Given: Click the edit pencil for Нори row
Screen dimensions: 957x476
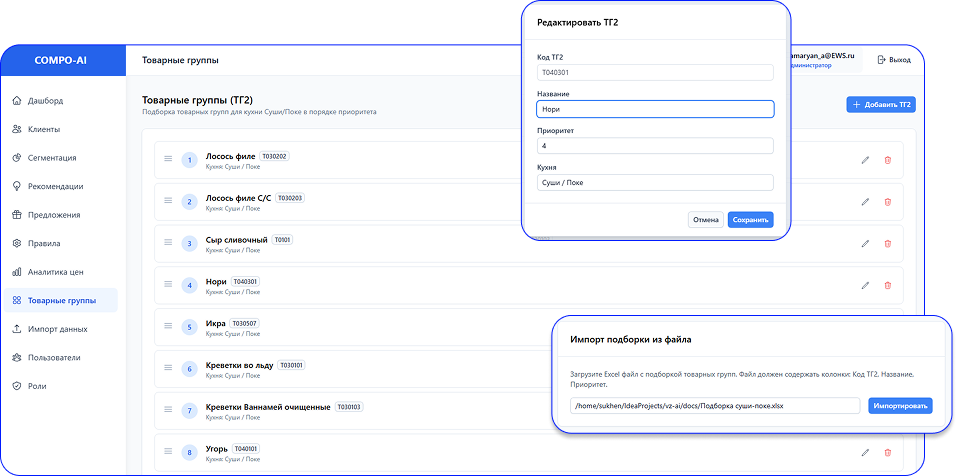Looking at the screenshot, I should coord(865,286).
